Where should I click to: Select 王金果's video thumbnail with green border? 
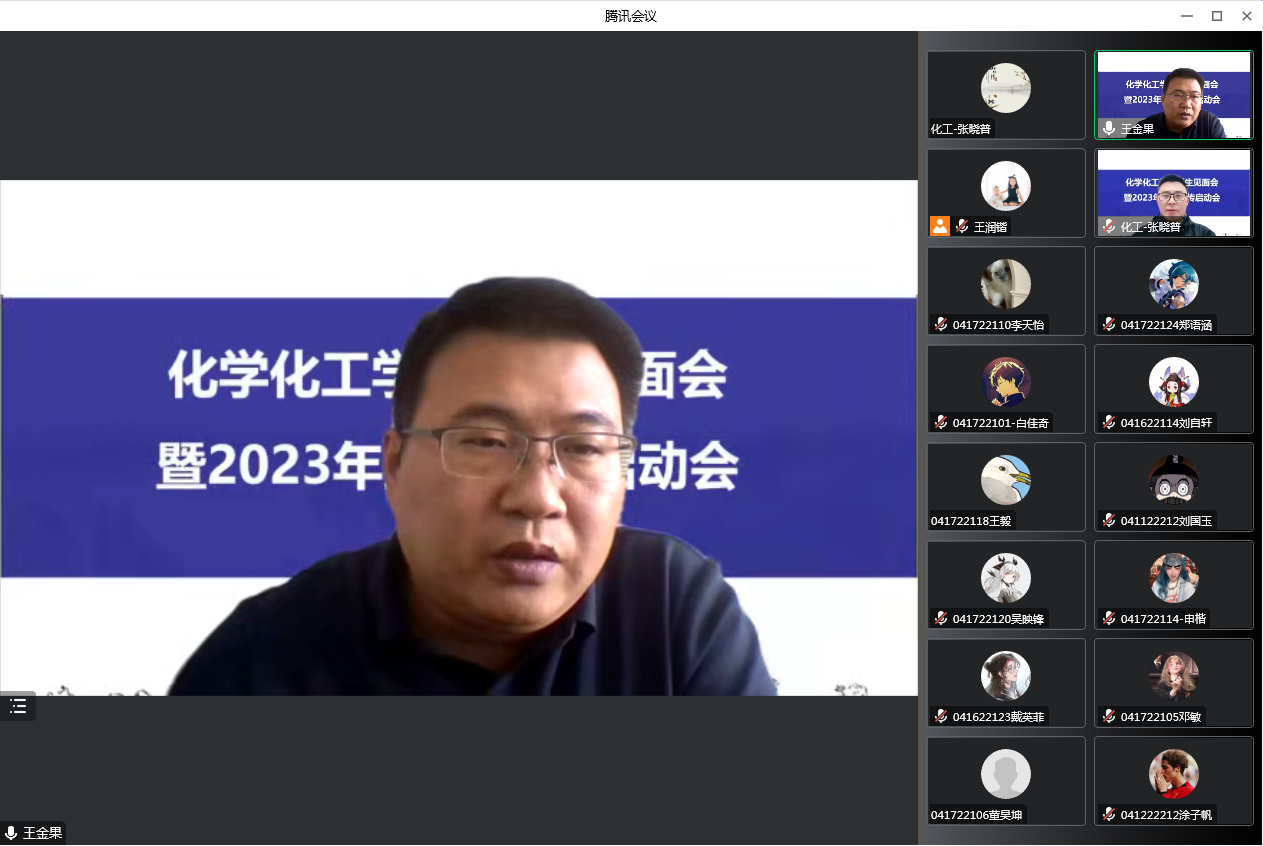1173,94
